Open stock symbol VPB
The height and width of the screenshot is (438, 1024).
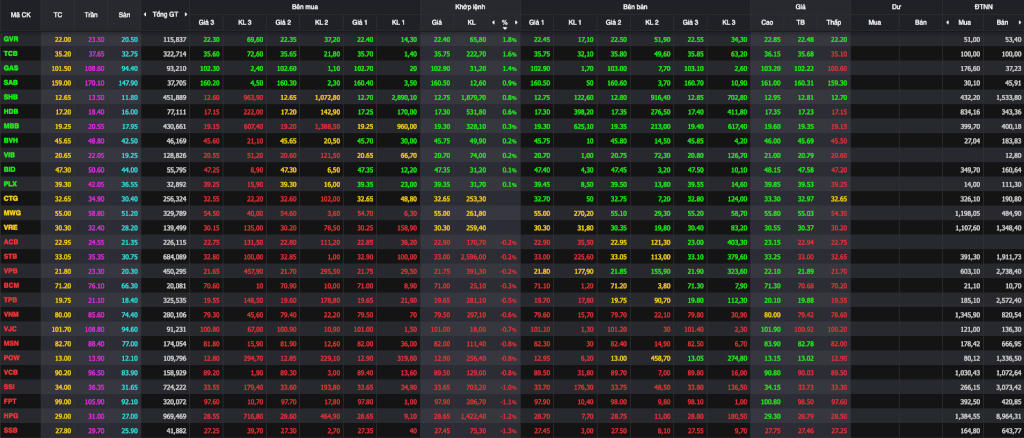pyautogui.click(x=10, y=270)
